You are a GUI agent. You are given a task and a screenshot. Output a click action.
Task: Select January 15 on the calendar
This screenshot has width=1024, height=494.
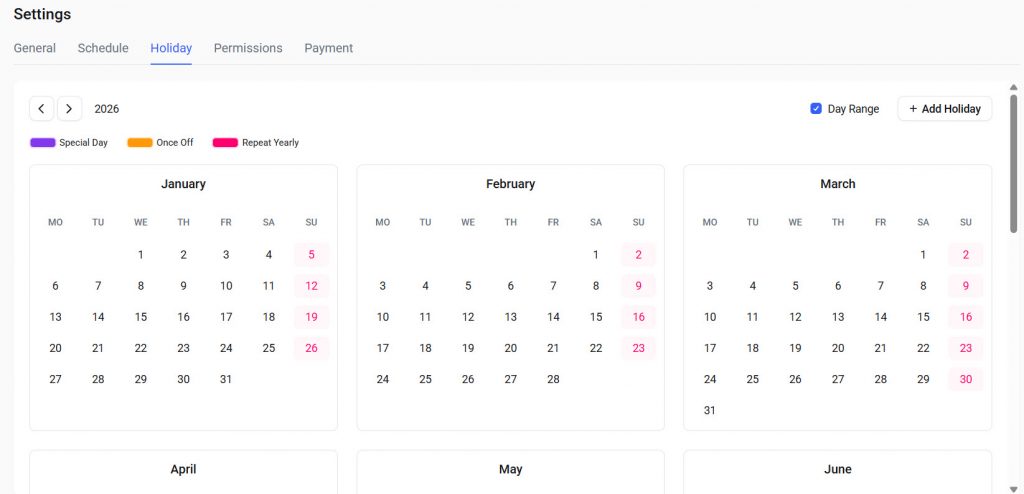pyautogui.click(x=141, y=317)
